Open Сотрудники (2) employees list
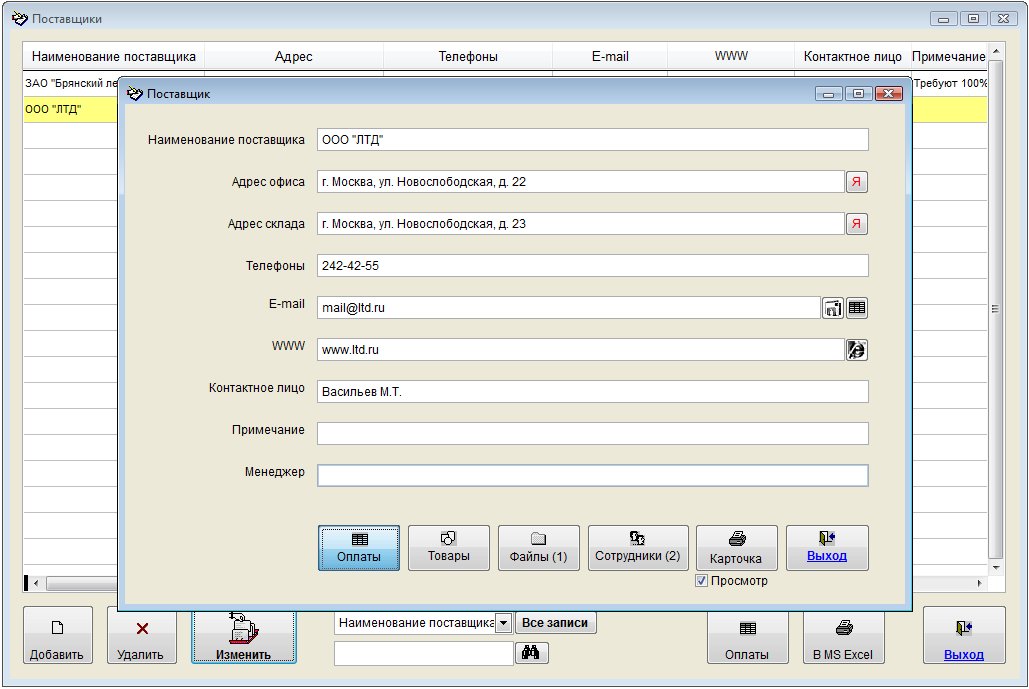Screen dimensions: 1029x689 click(x=637, y=548)
